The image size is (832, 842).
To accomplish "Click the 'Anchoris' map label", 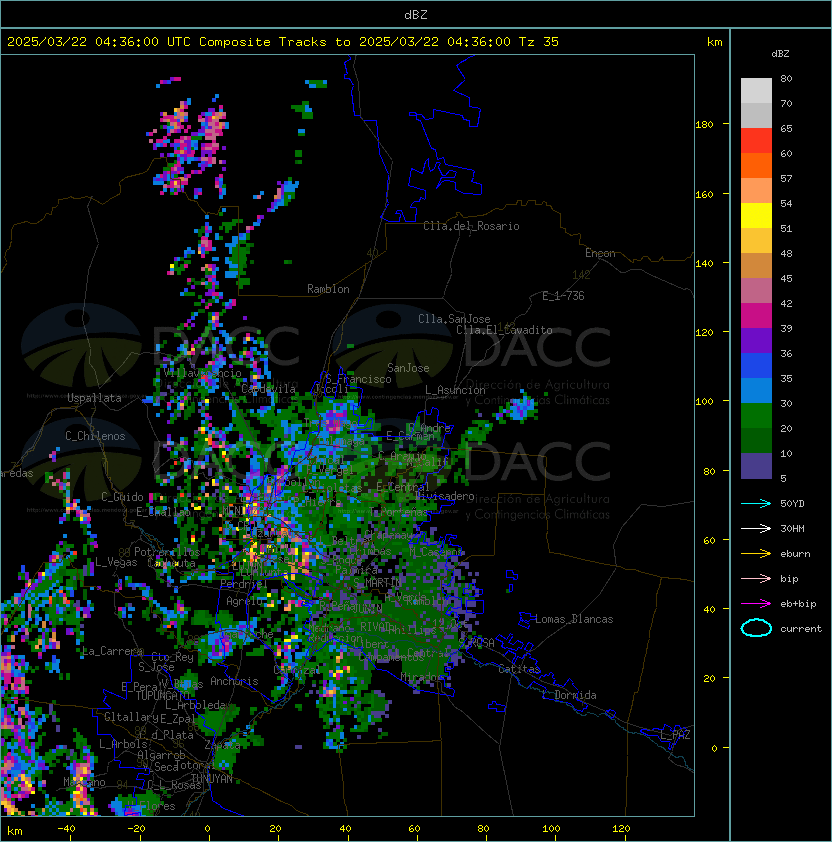I will point(234,681).
